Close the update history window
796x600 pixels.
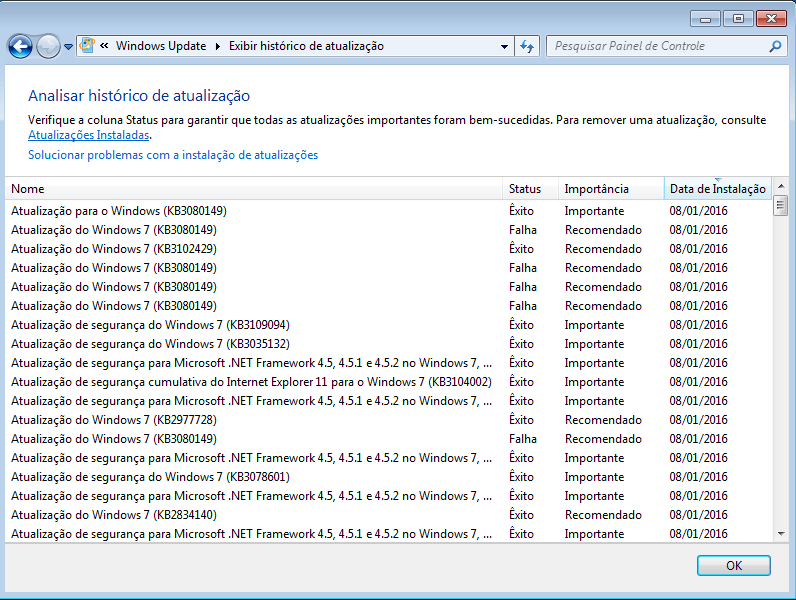[x=771, y=19]
